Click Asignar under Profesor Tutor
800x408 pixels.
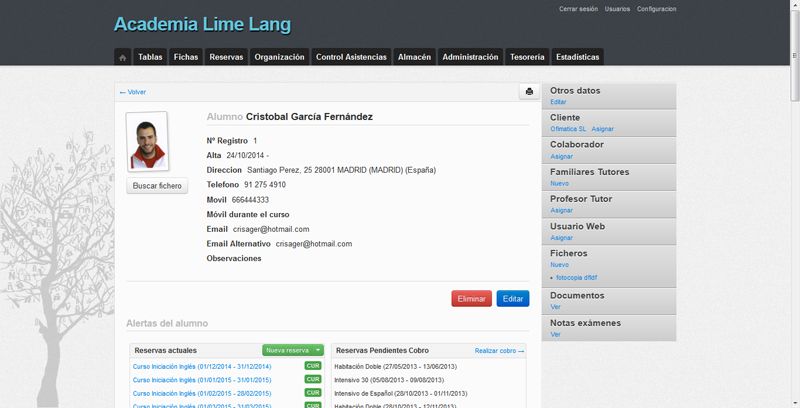[x=561, y=210]
